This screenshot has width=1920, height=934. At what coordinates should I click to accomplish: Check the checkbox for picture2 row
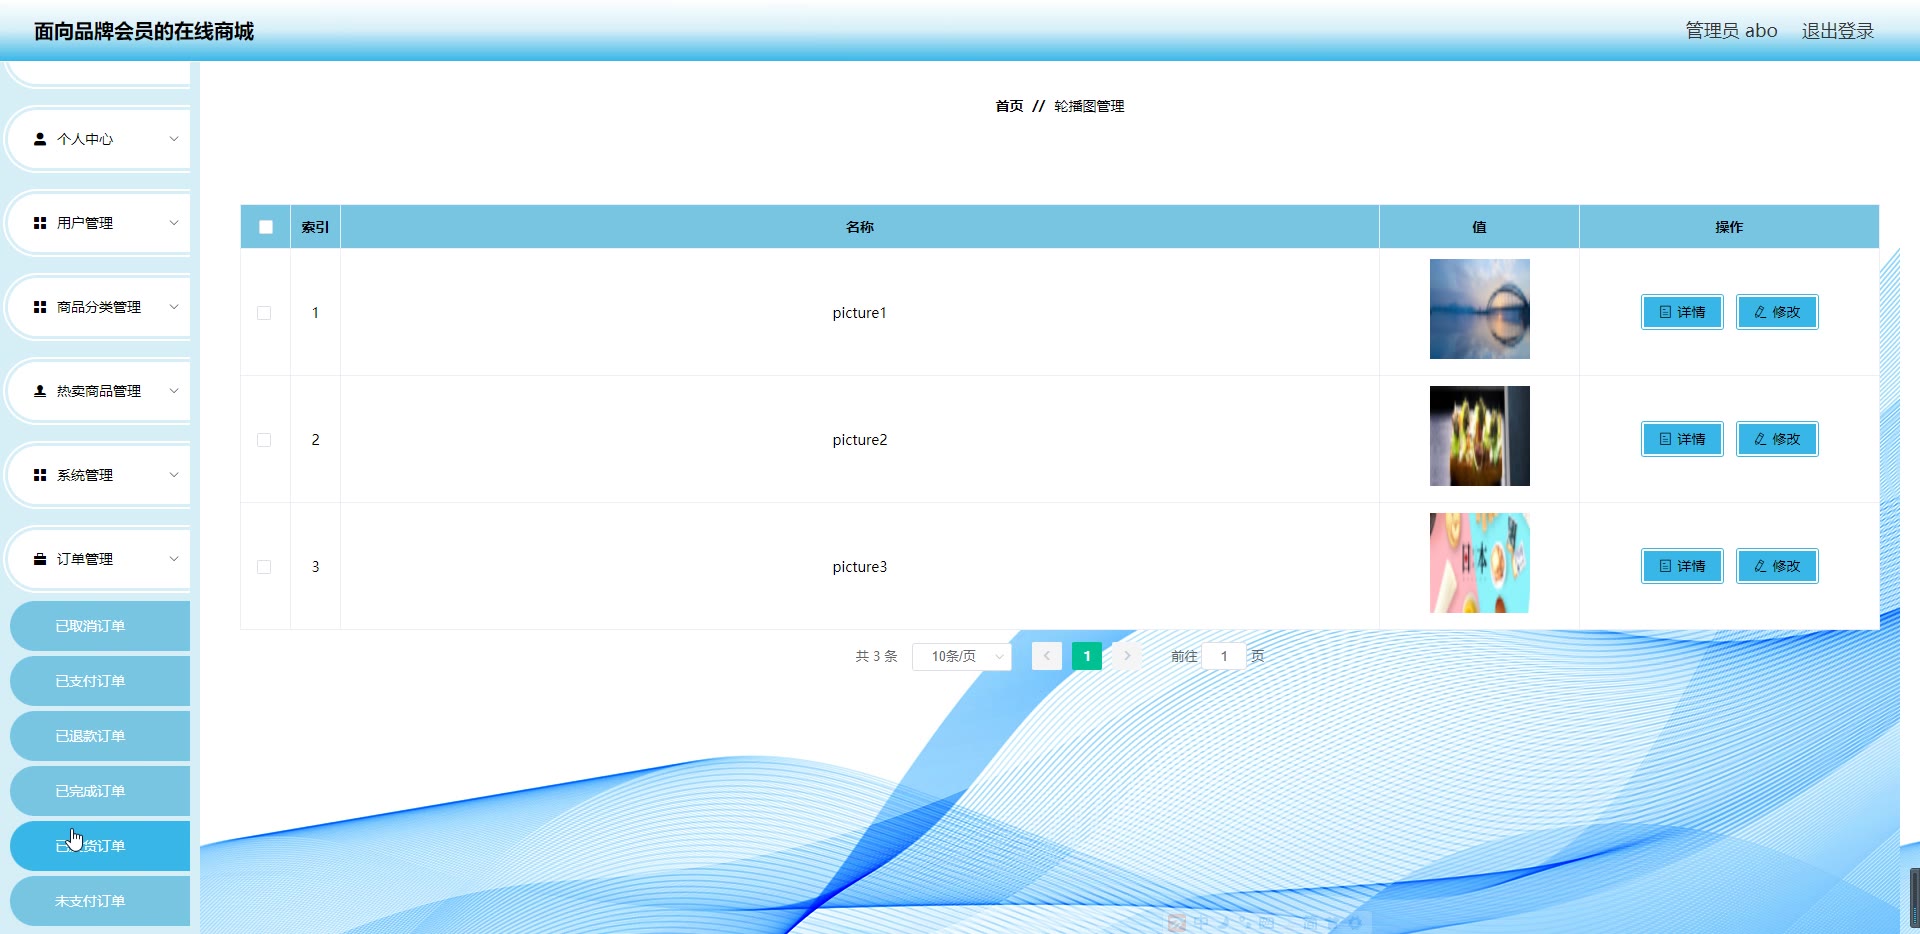point(264,440)
